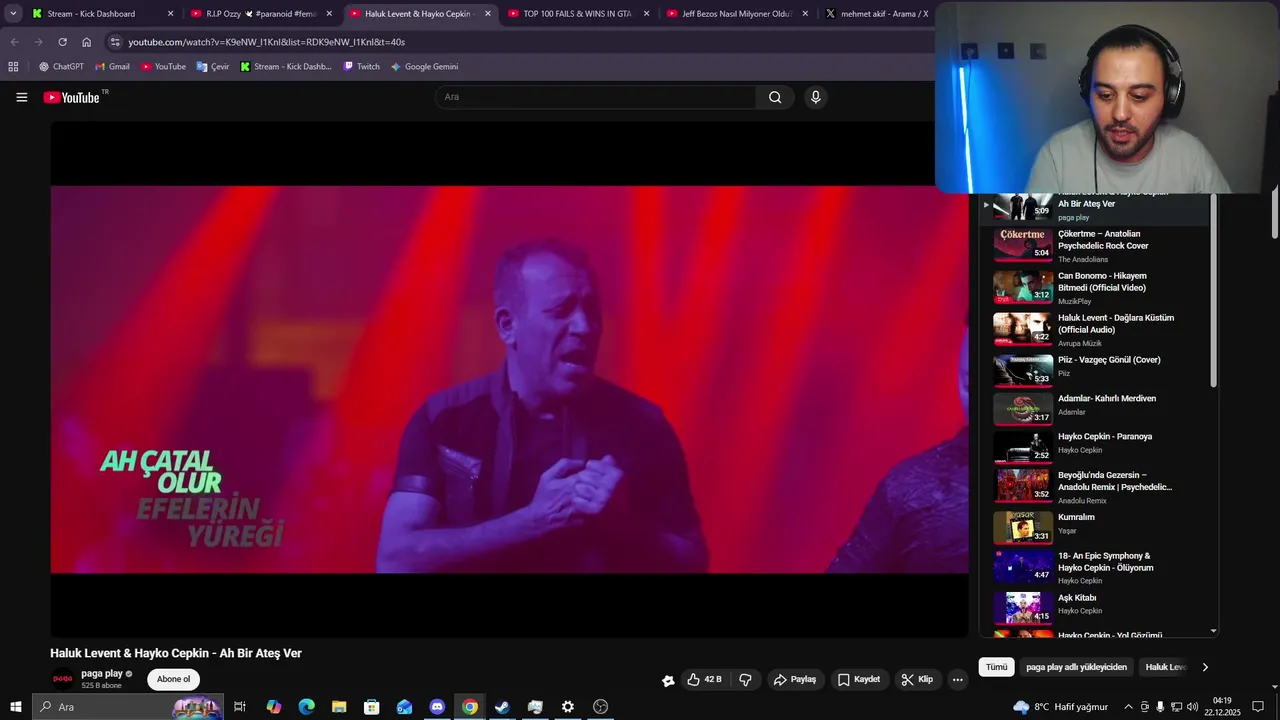The width and height of the screenshot is (1280, 720).
Task: Play '18- An Epic Symphony & Hayko Cepkin'
Action: click(x=1096, y=567)
